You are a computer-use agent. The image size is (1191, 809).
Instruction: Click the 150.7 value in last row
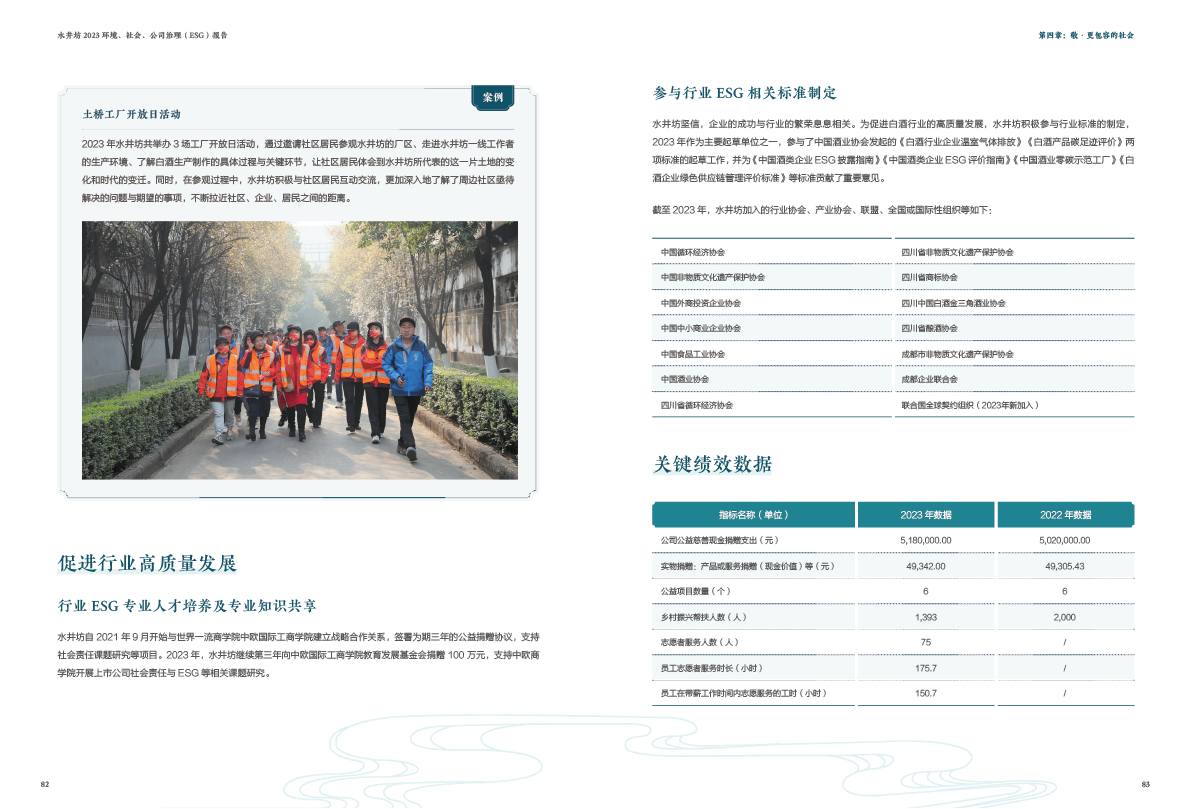(926, 693)
